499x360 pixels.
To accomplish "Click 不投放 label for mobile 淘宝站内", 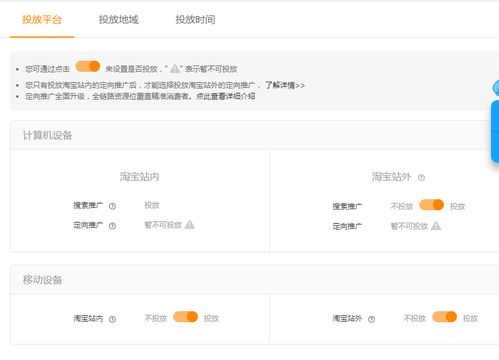I will click(x=156, y=318).
